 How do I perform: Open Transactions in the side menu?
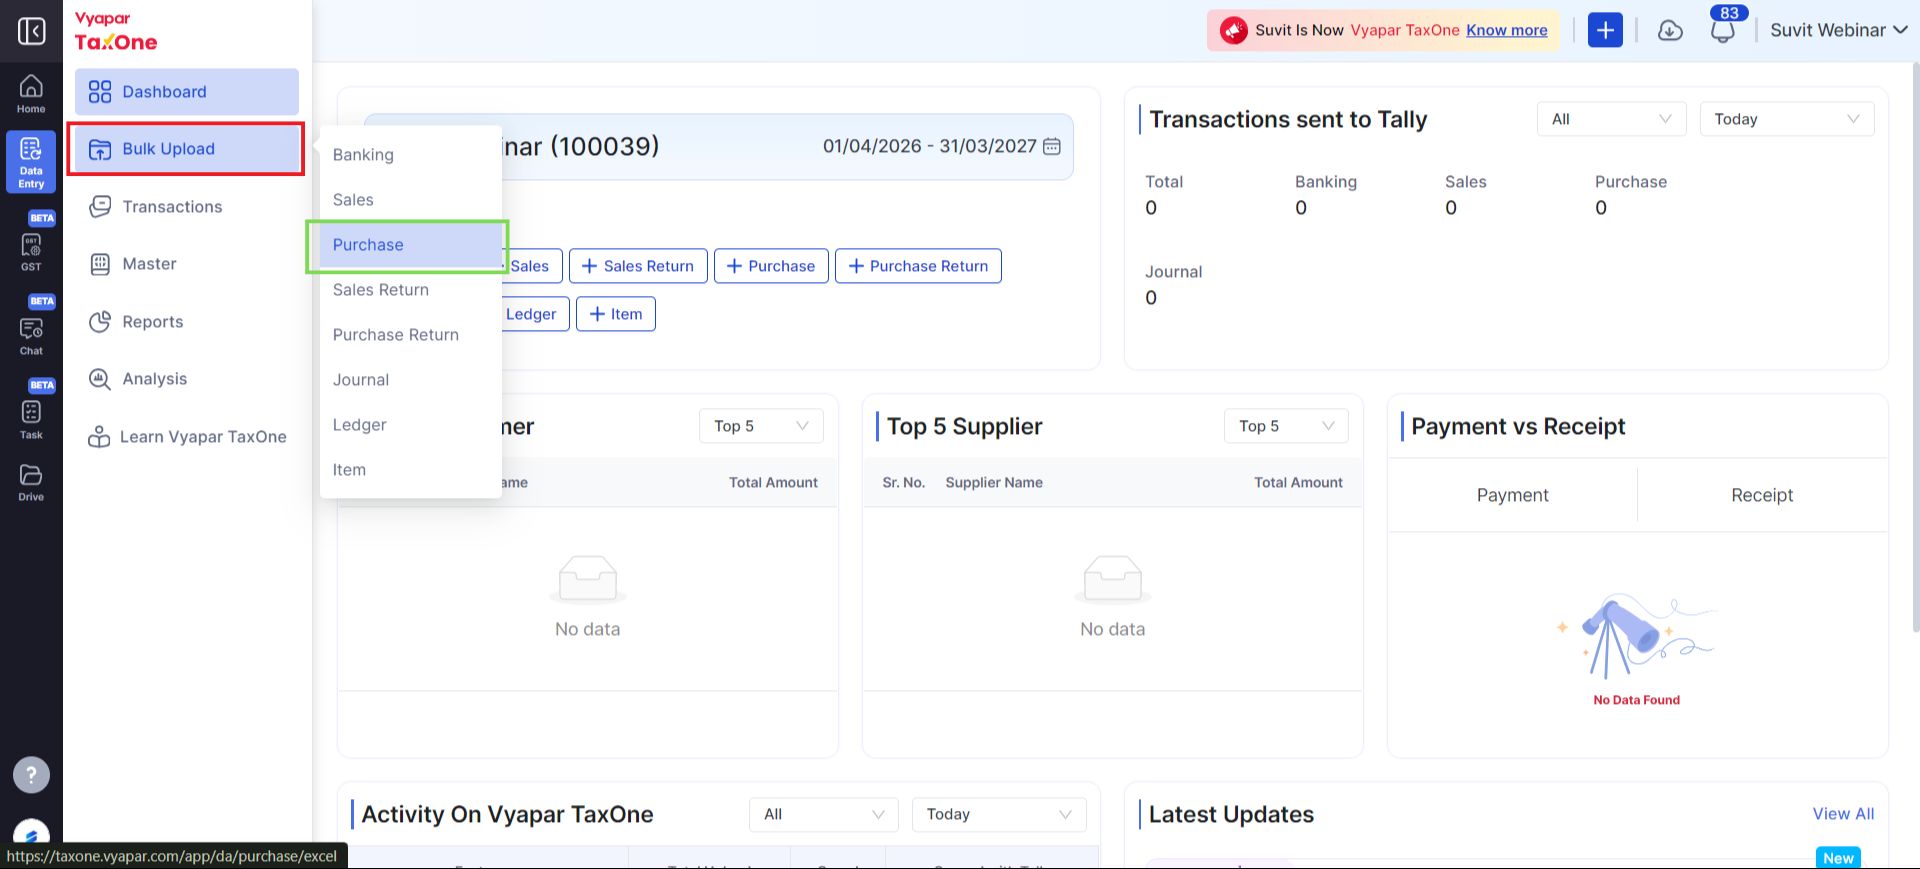(187, 207)
